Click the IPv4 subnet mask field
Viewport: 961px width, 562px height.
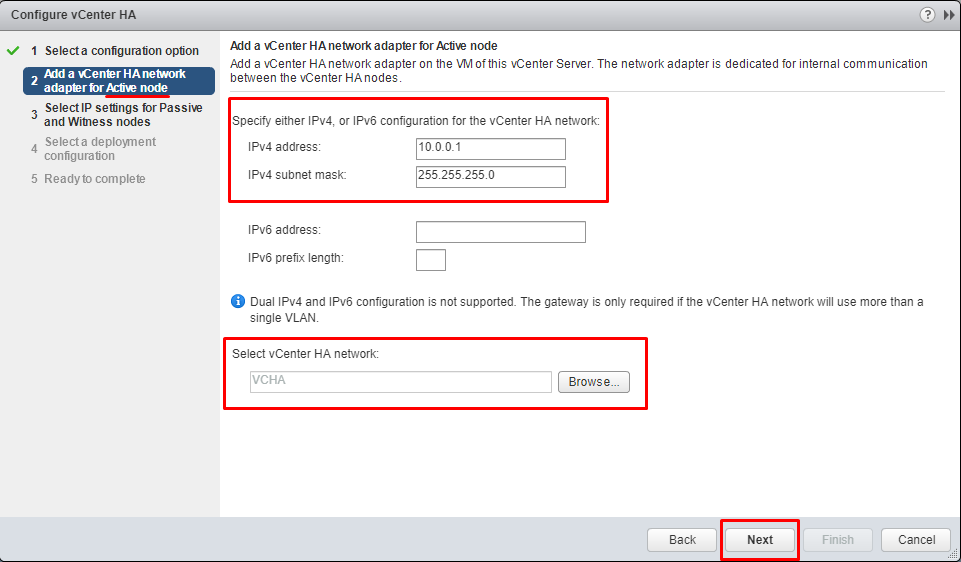[x=490, y=177]
